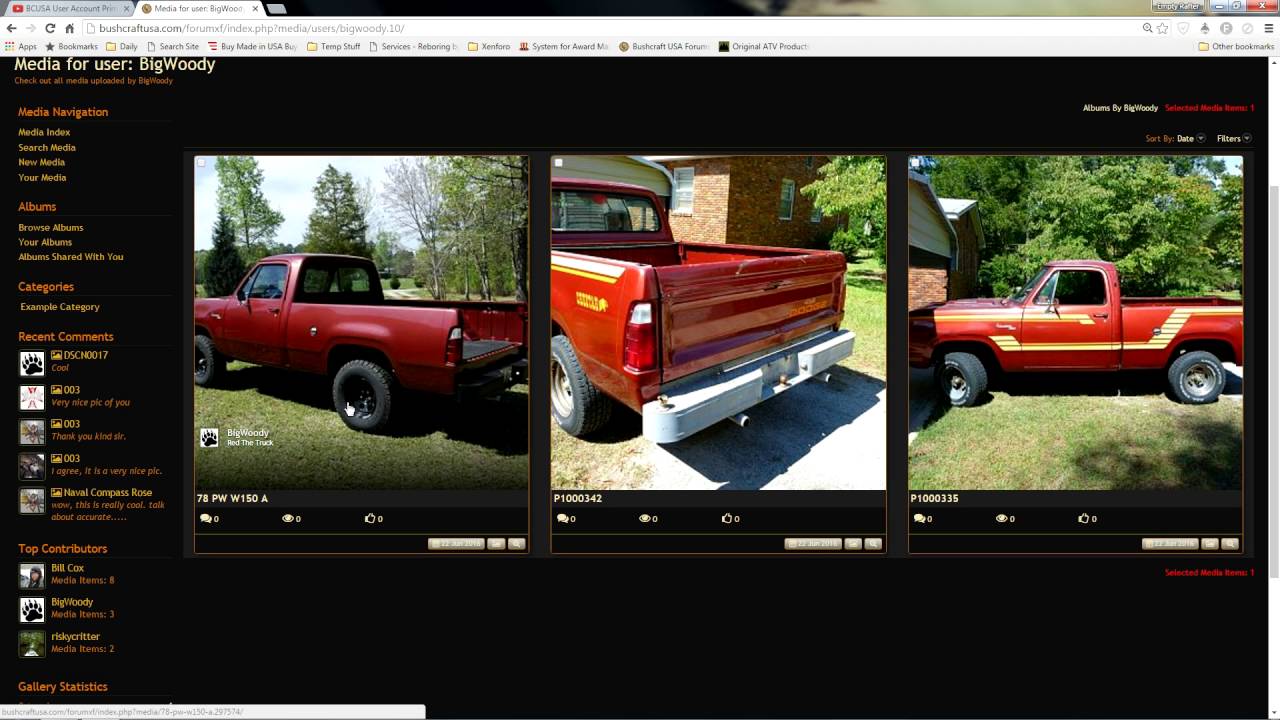
Task: Open Your Media in Media Navigation
Action: (x=42, y=177)
